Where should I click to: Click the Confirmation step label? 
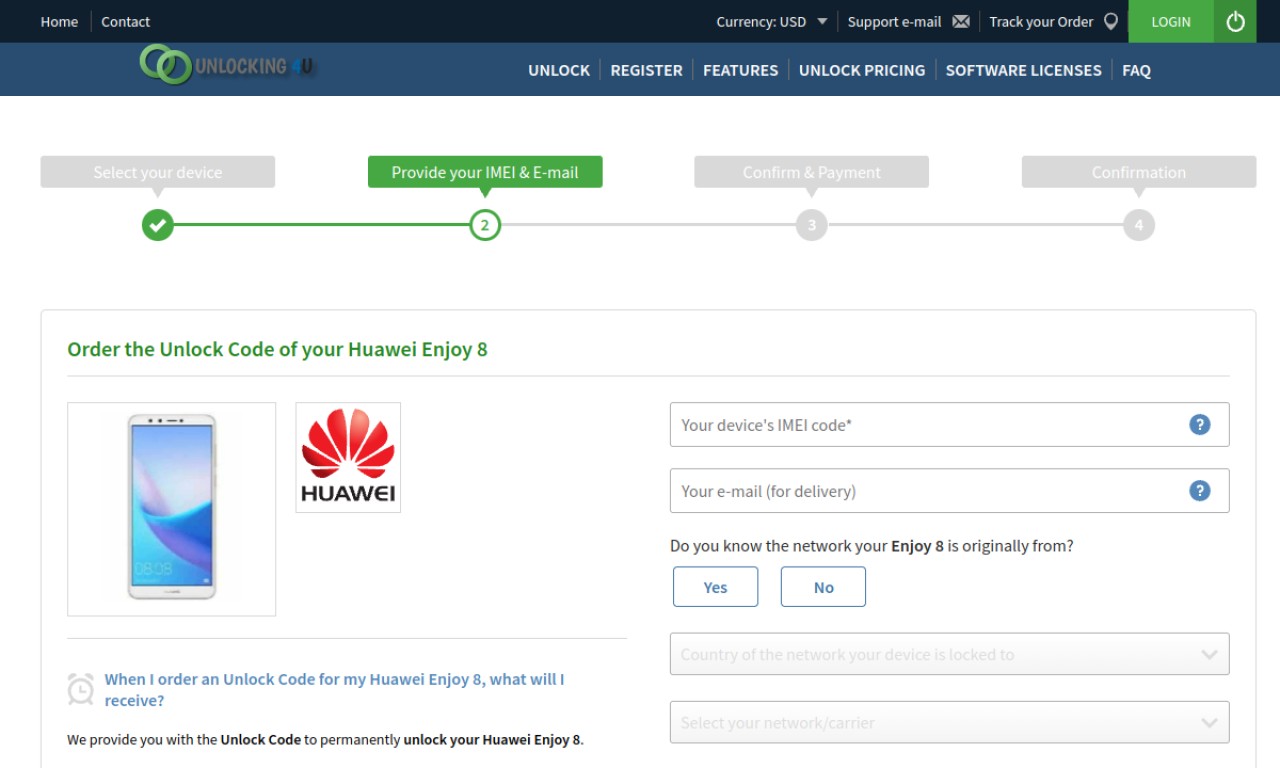click(x=1139, y=172)
